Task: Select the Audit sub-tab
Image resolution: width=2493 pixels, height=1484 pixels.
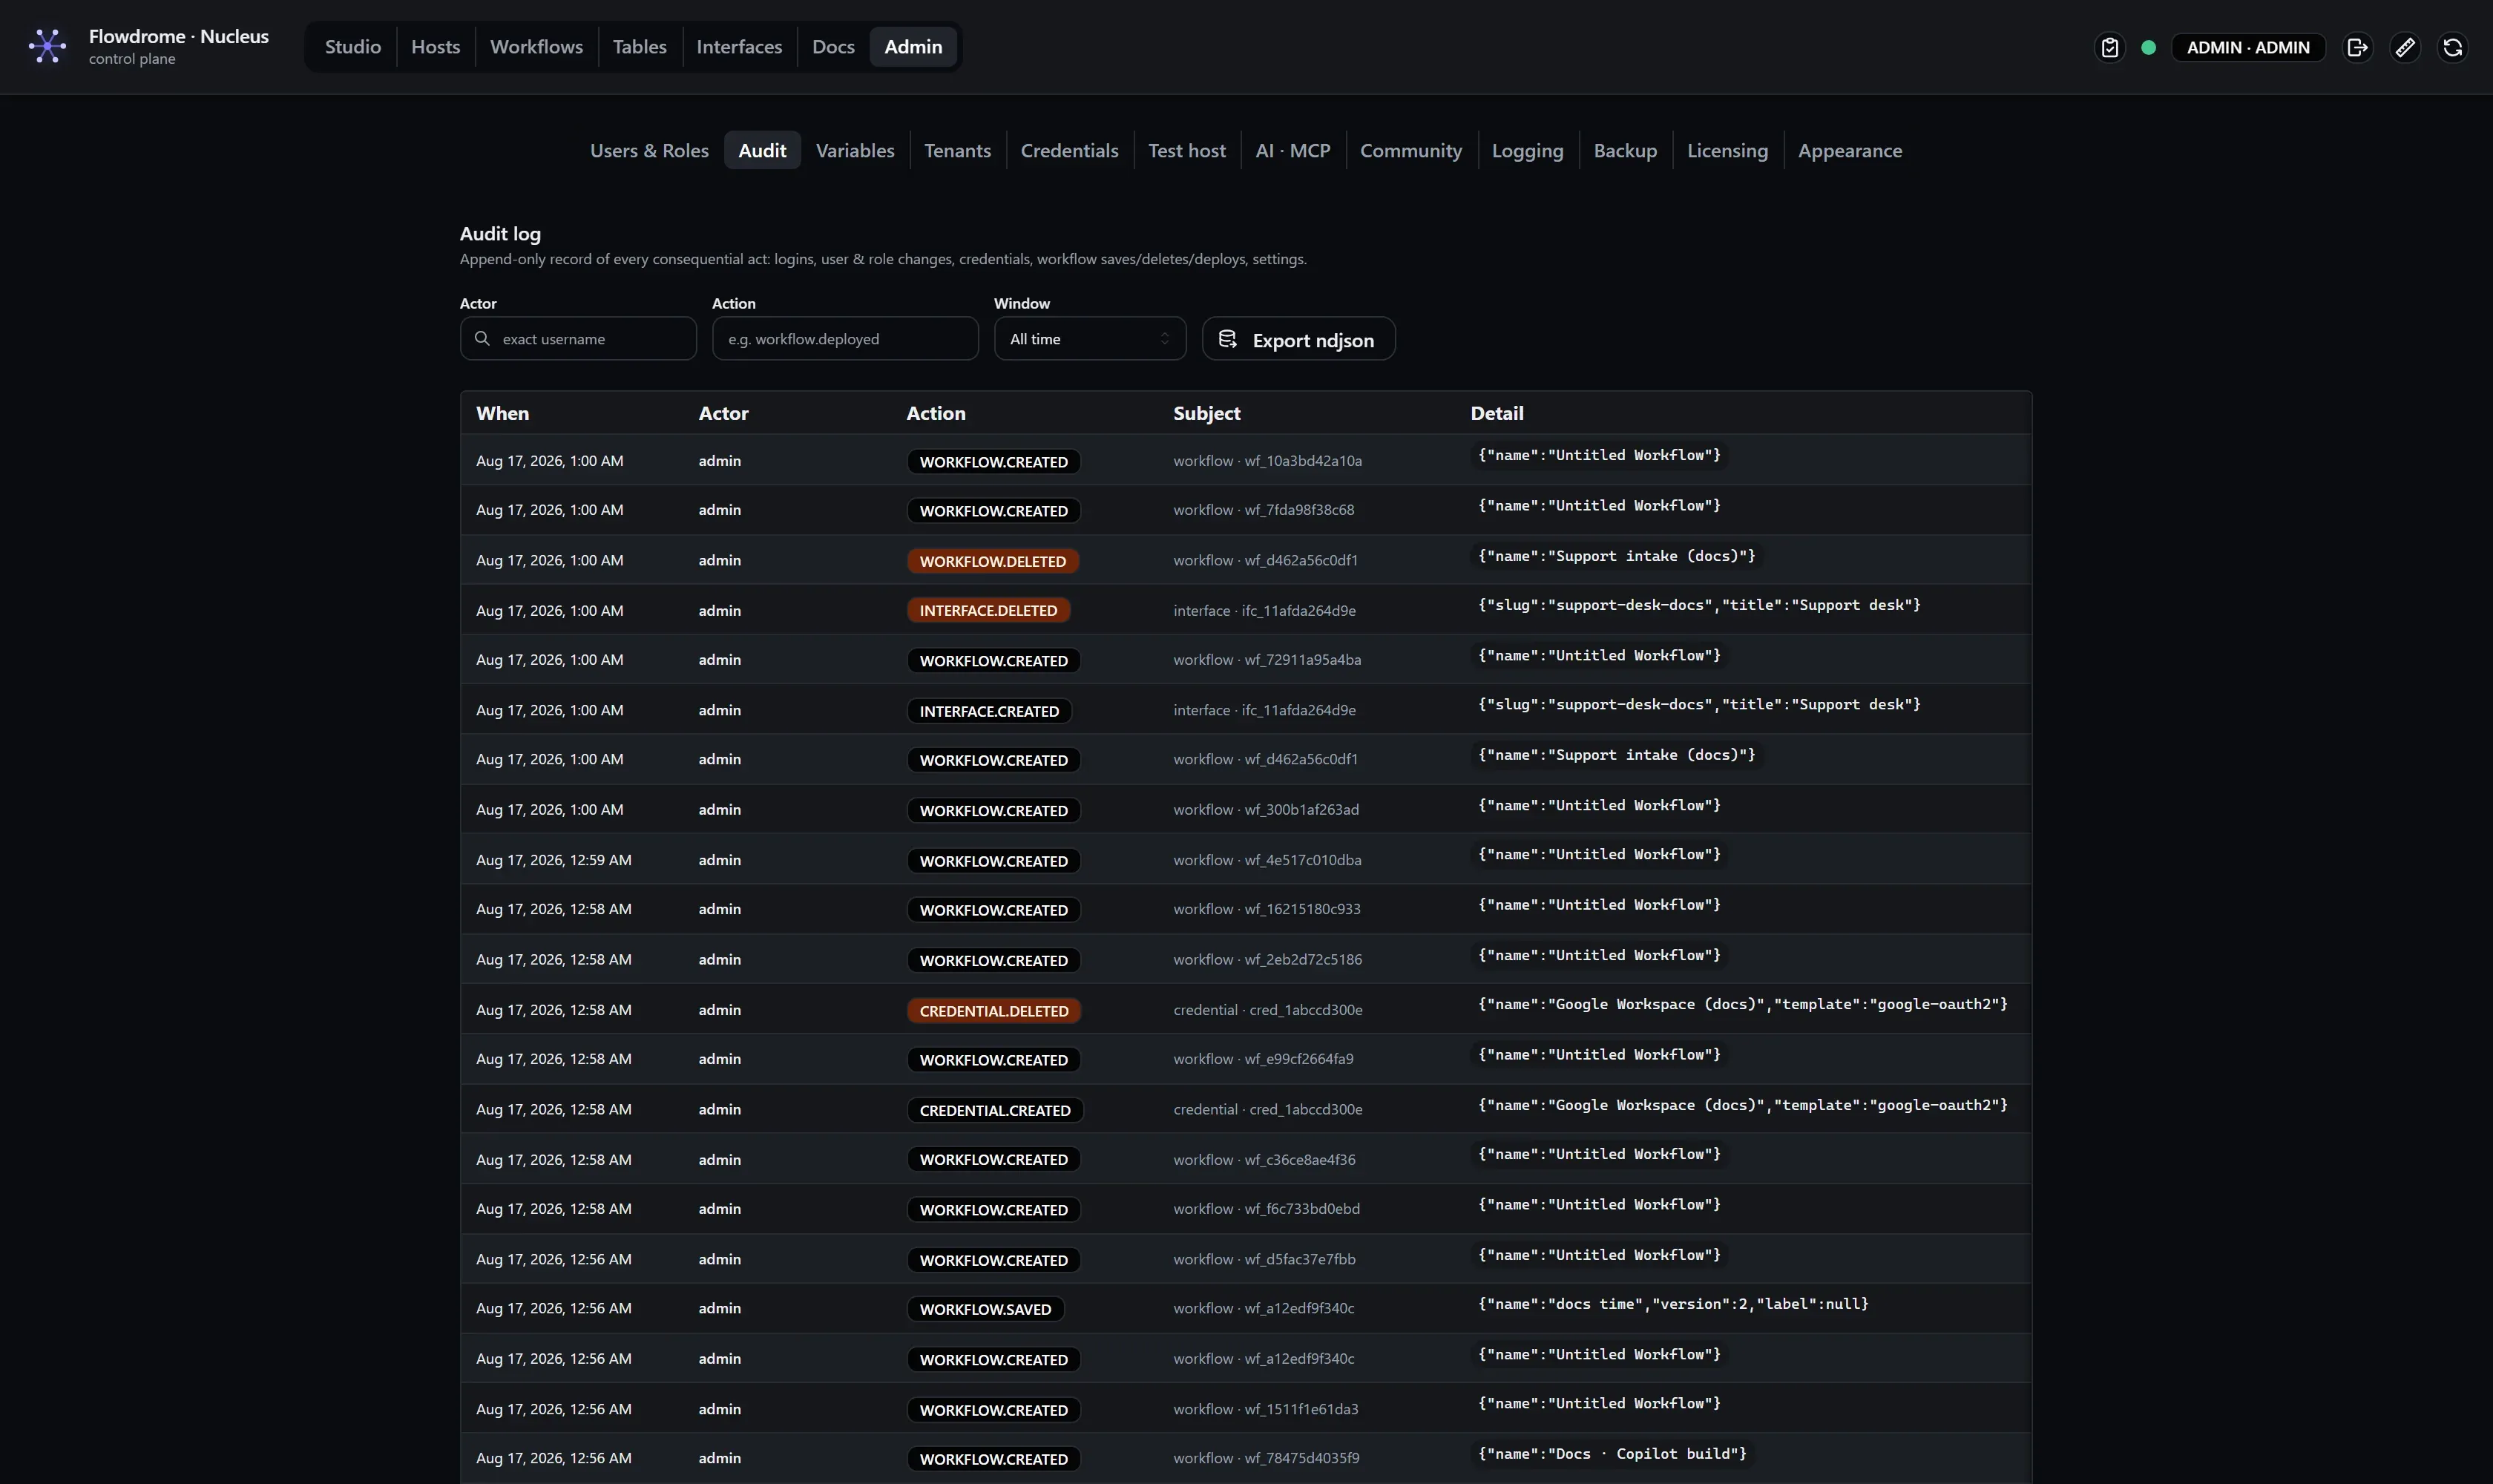Action: pos(762,150)
